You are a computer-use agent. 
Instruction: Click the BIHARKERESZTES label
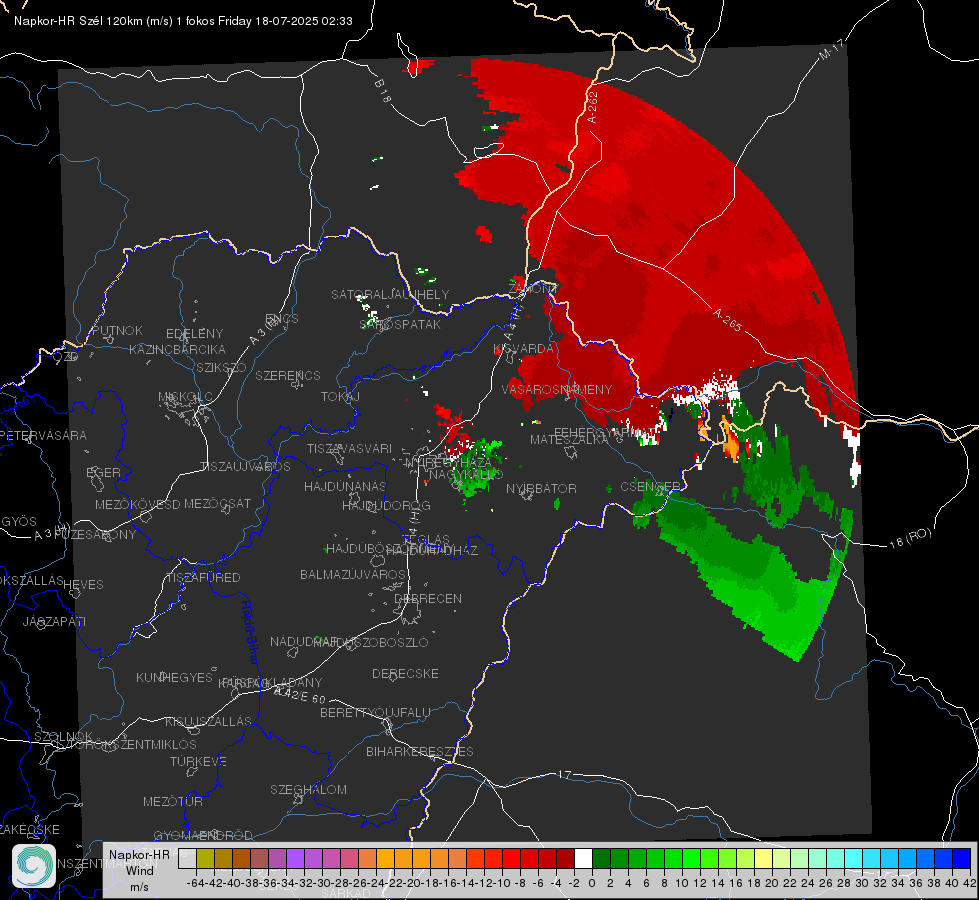pos(420,751)
